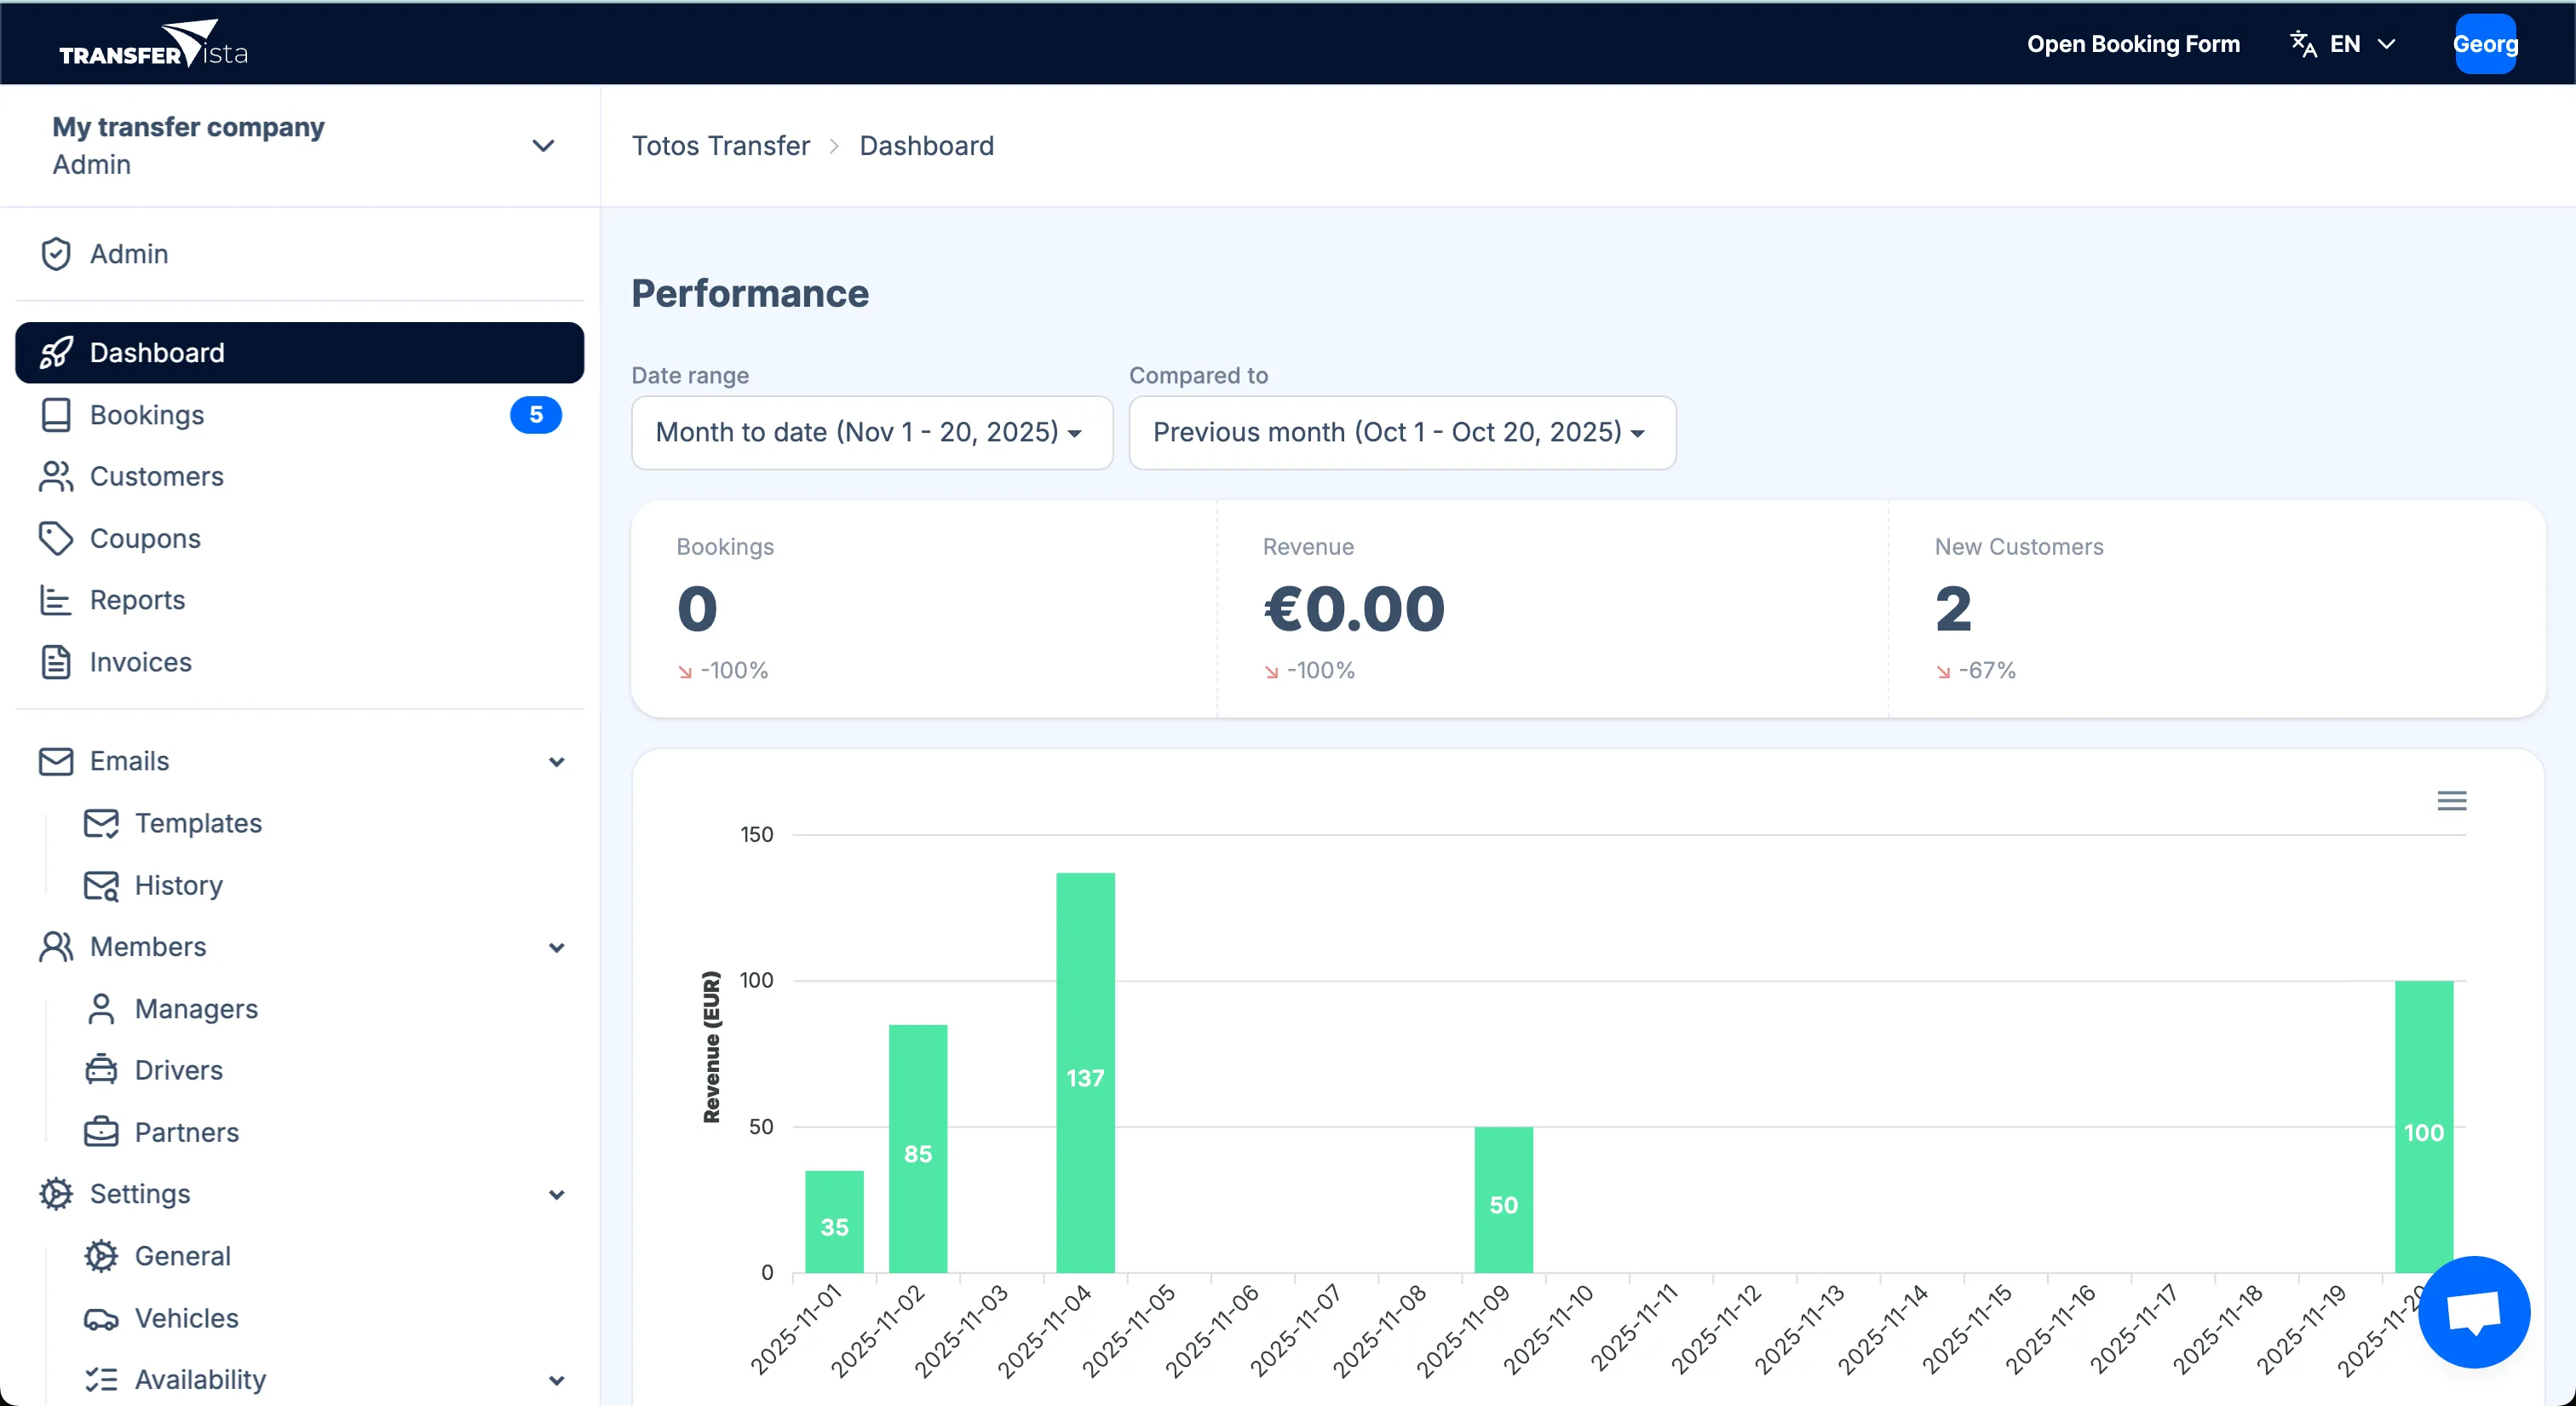Open the date range selector
The height and width of the screenshot is (1406, 2576).
coord(871,433)
